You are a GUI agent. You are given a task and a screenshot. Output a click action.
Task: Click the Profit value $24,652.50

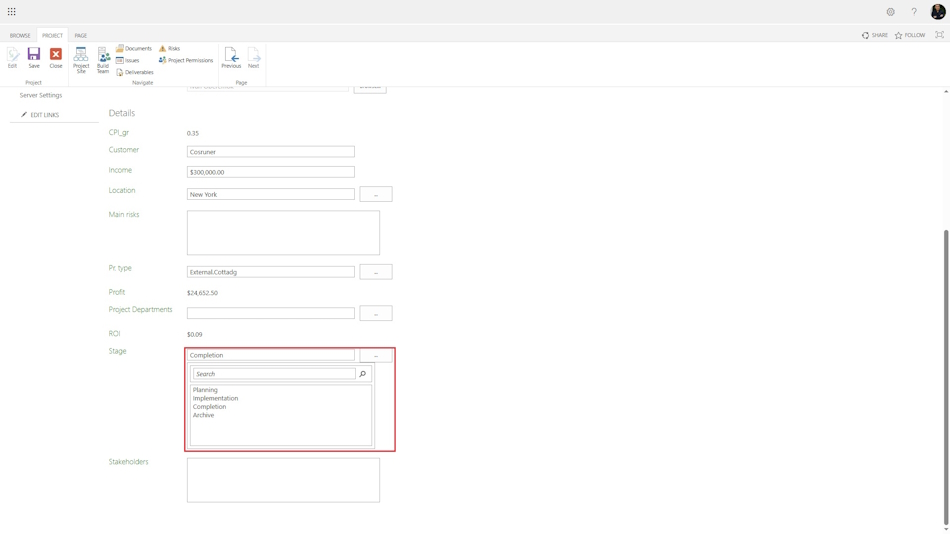coord(202,293)
